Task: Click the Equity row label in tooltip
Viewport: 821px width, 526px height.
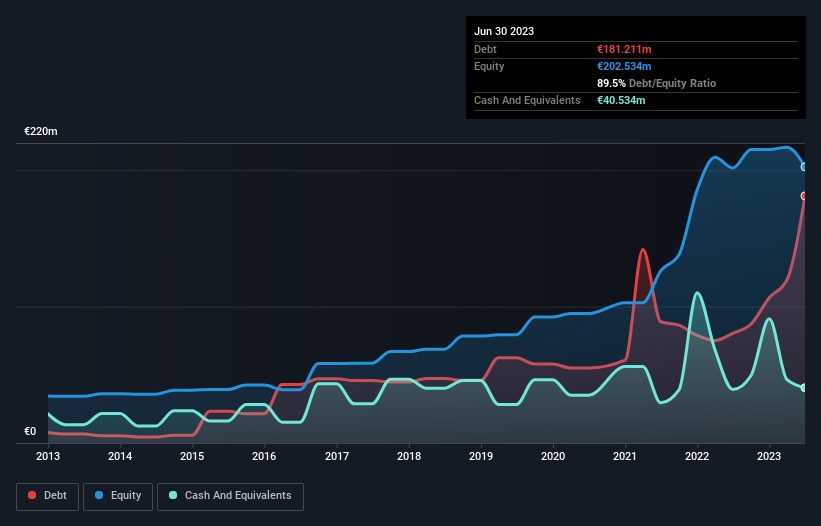Action: pyautogui.click(x=489, y=66)
